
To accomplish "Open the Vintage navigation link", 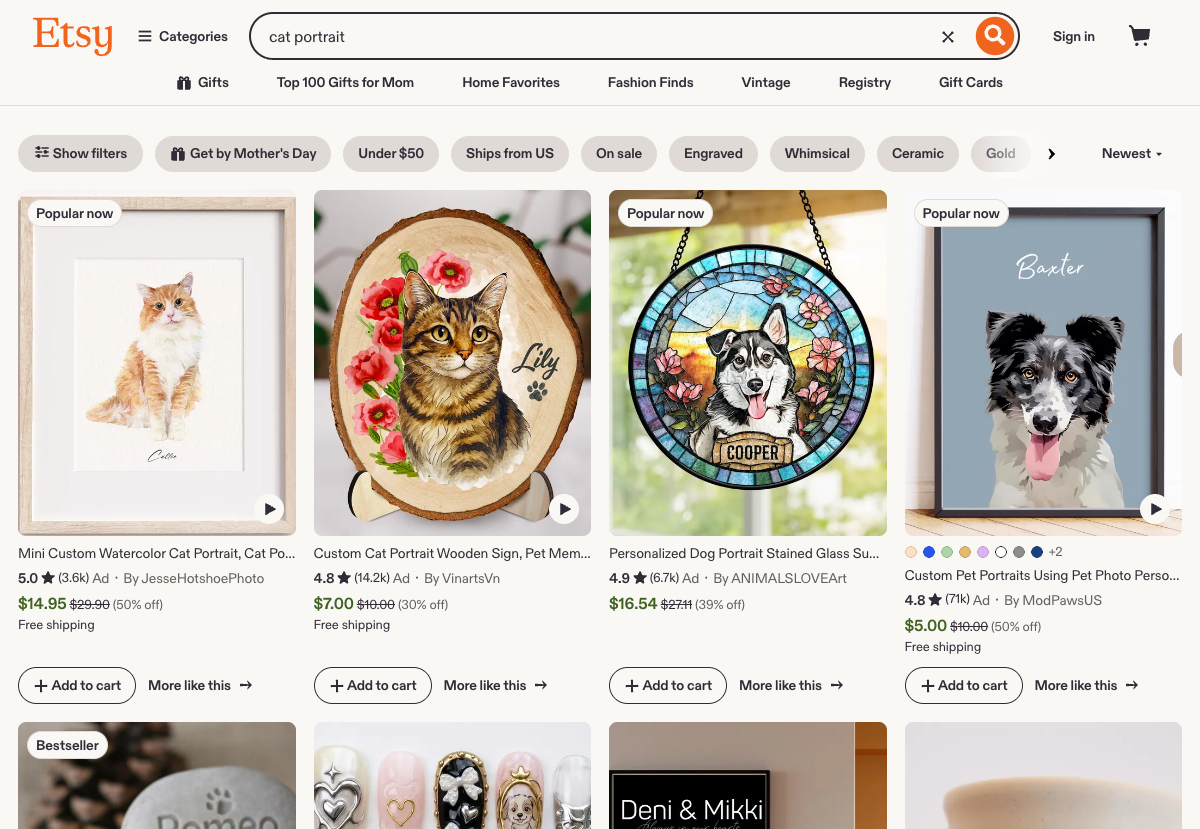I will [766, 83].
